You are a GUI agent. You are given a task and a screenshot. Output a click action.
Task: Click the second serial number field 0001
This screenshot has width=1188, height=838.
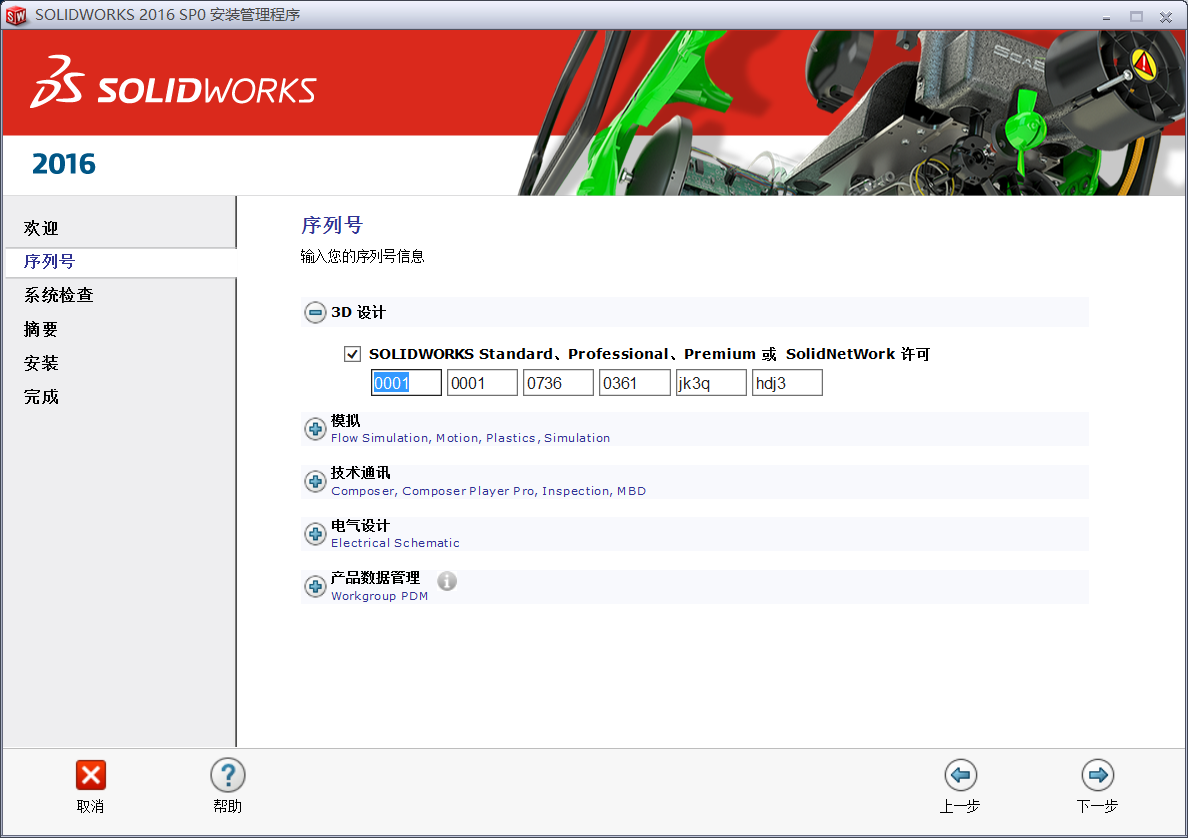482,383
